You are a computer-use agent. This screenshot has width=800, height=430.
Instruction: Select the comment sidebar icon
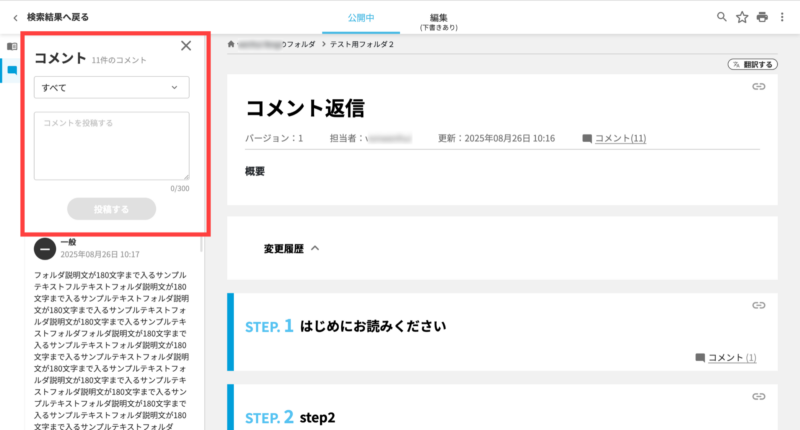pyautogui.click(x=12, y=70)
